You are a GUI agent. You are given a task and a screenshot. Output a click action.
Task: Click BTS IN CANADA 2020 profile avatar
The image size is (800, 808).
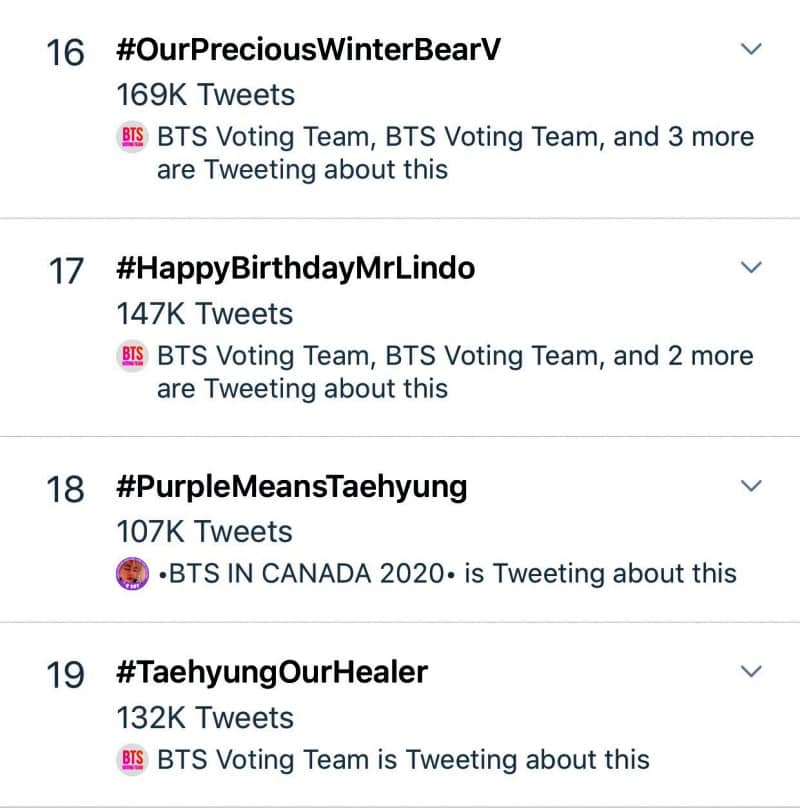(x=133, y=574)
